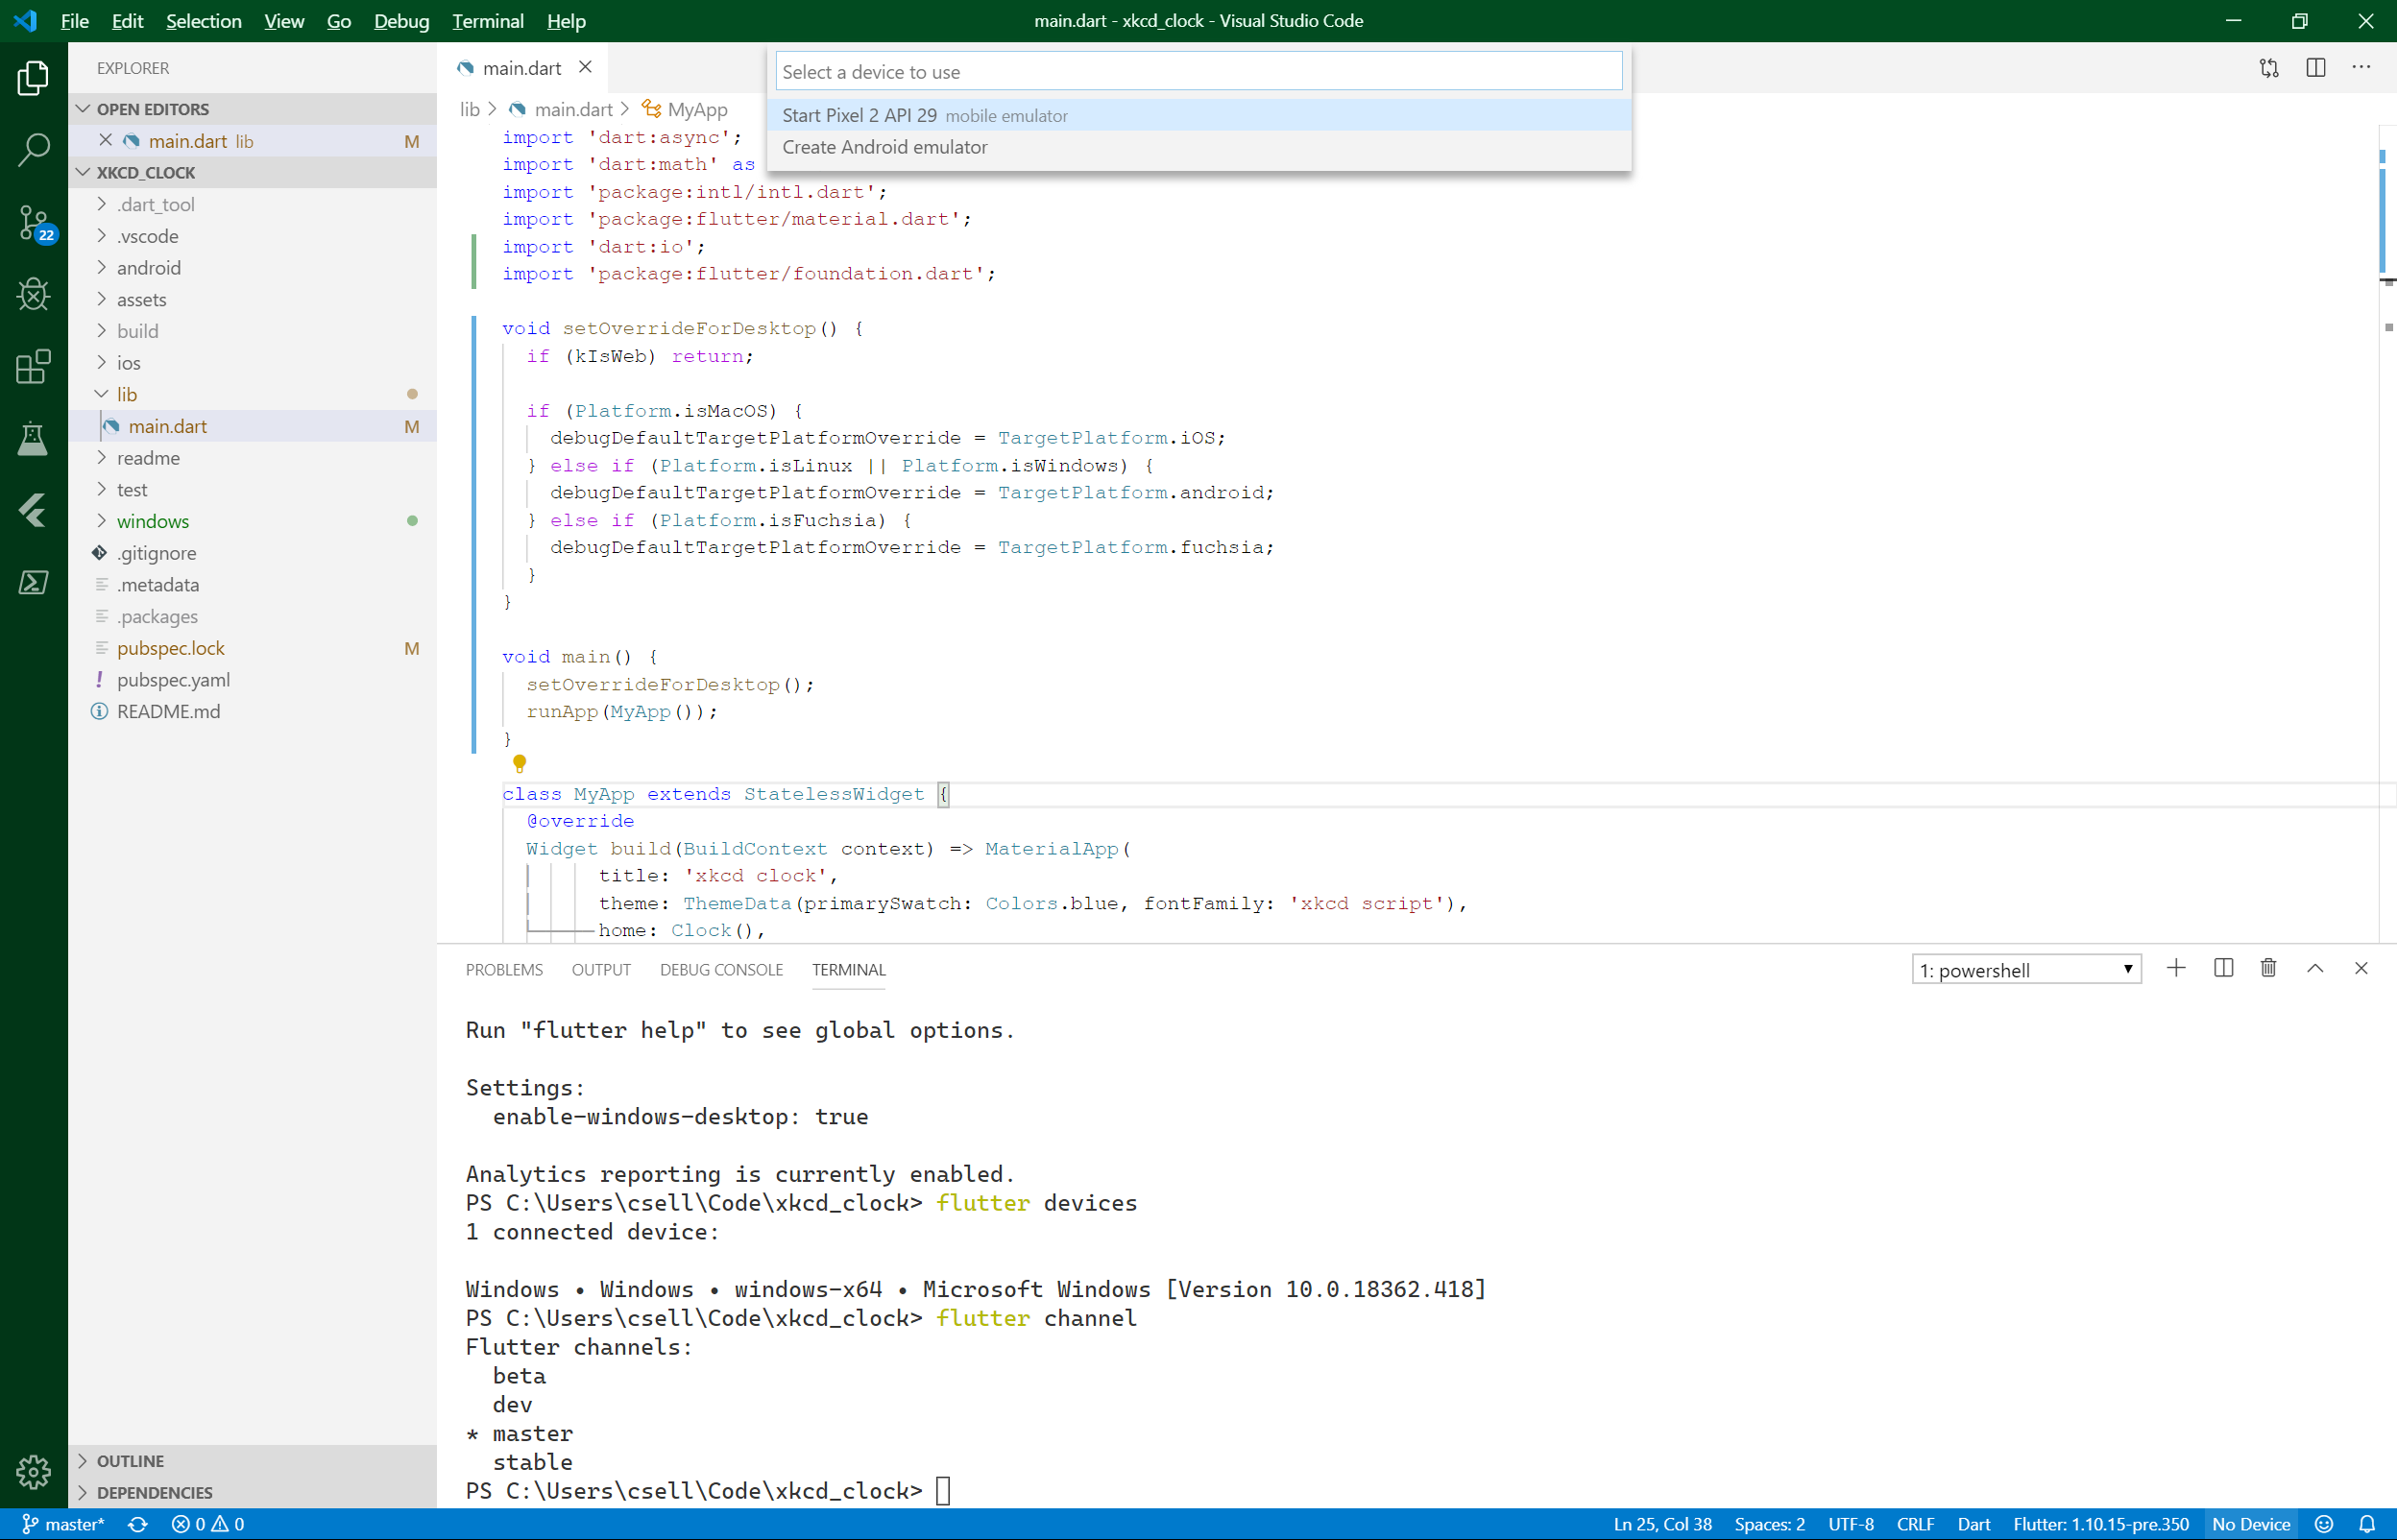Switch to the DEBUG CONSOLE tab

(720, 969)
